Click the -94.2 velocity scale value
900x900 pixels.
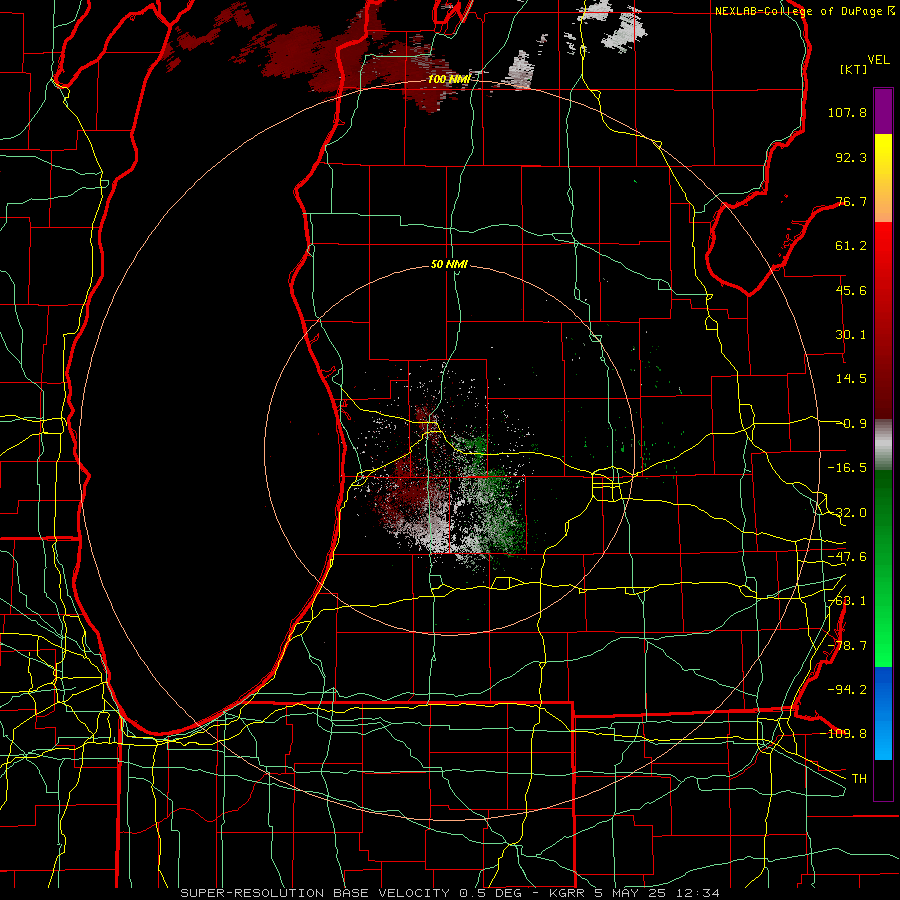coord(847,689)
